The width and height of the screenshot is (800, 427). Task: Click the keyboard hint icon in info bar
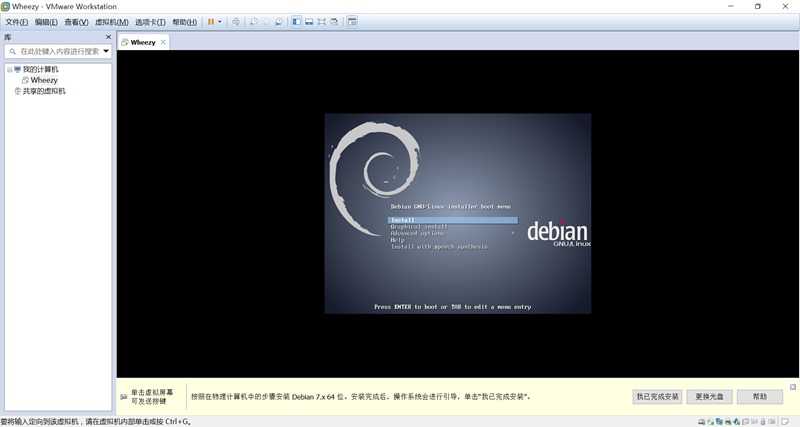click(x=123, y=396)
